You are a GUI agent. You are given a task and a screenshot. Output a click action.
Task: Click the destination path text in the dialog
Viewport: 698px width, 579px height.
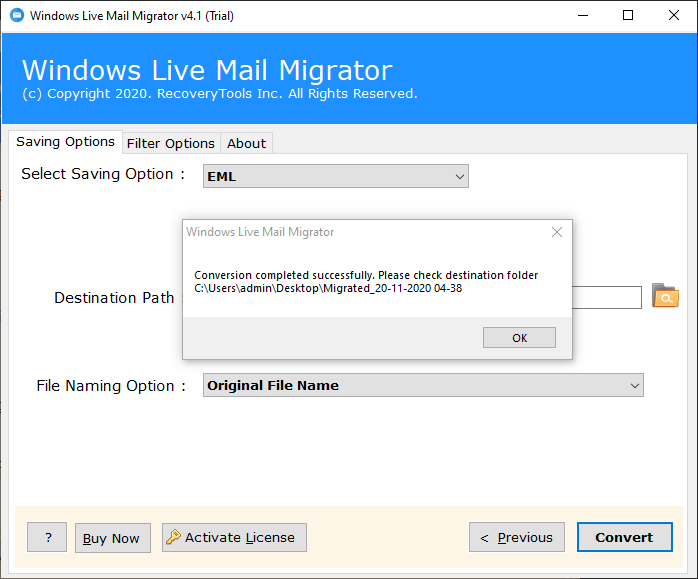[328, 288]
